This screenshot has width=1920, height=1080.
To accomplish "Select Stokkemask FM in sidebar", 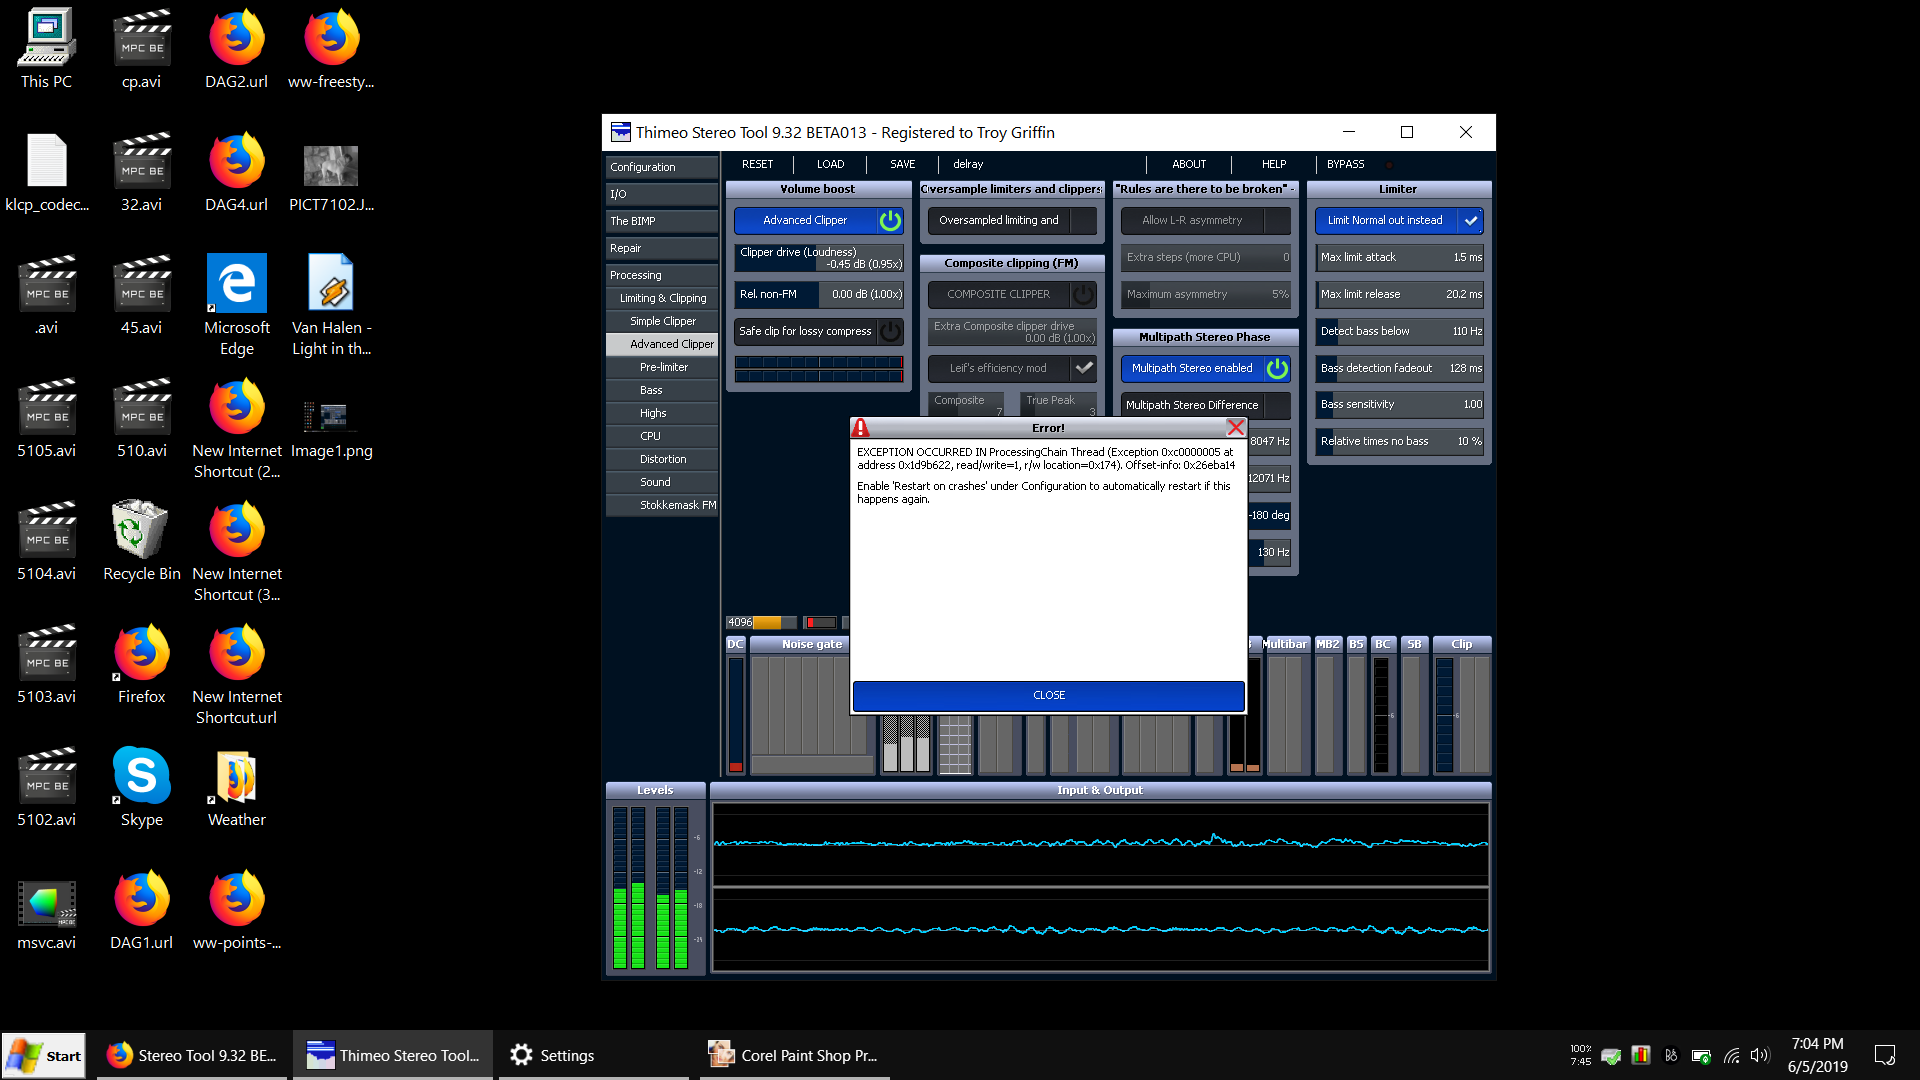I will (x=662, y=505).
